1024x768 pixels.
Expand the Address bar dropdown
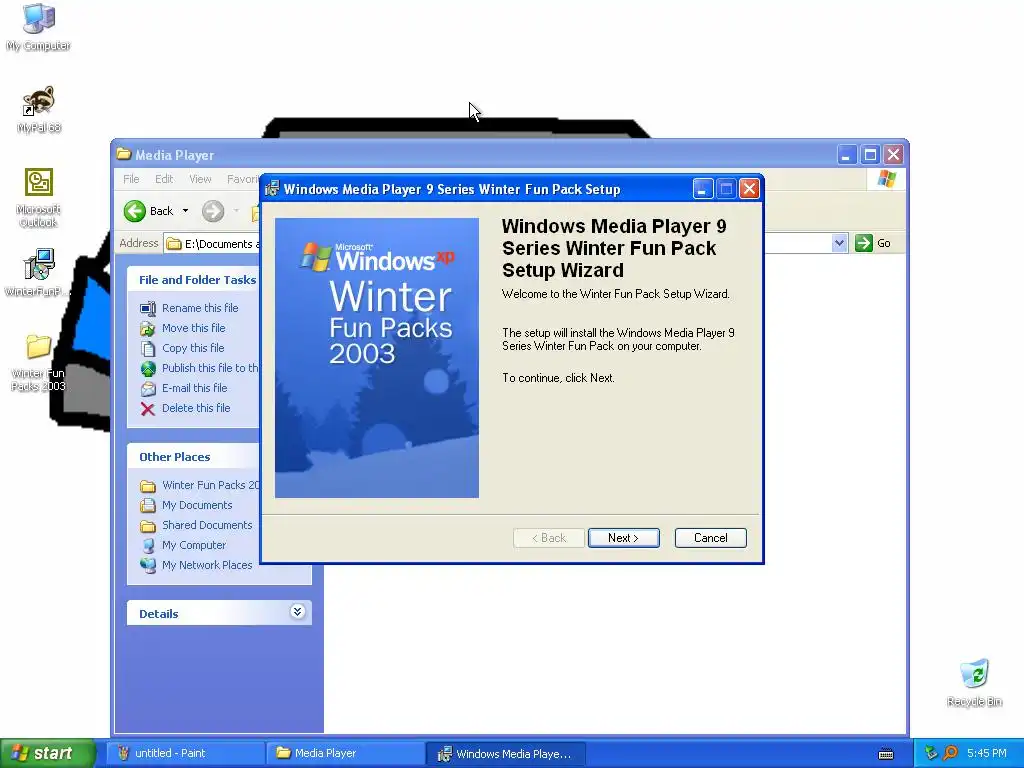click(x=839, y=243)
